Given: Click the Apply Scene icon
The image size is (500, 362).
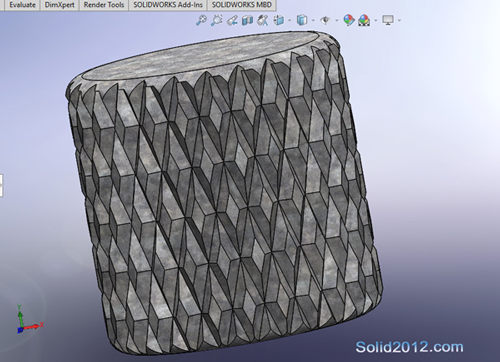Looking at the screenshot, I should pos(364,20).
